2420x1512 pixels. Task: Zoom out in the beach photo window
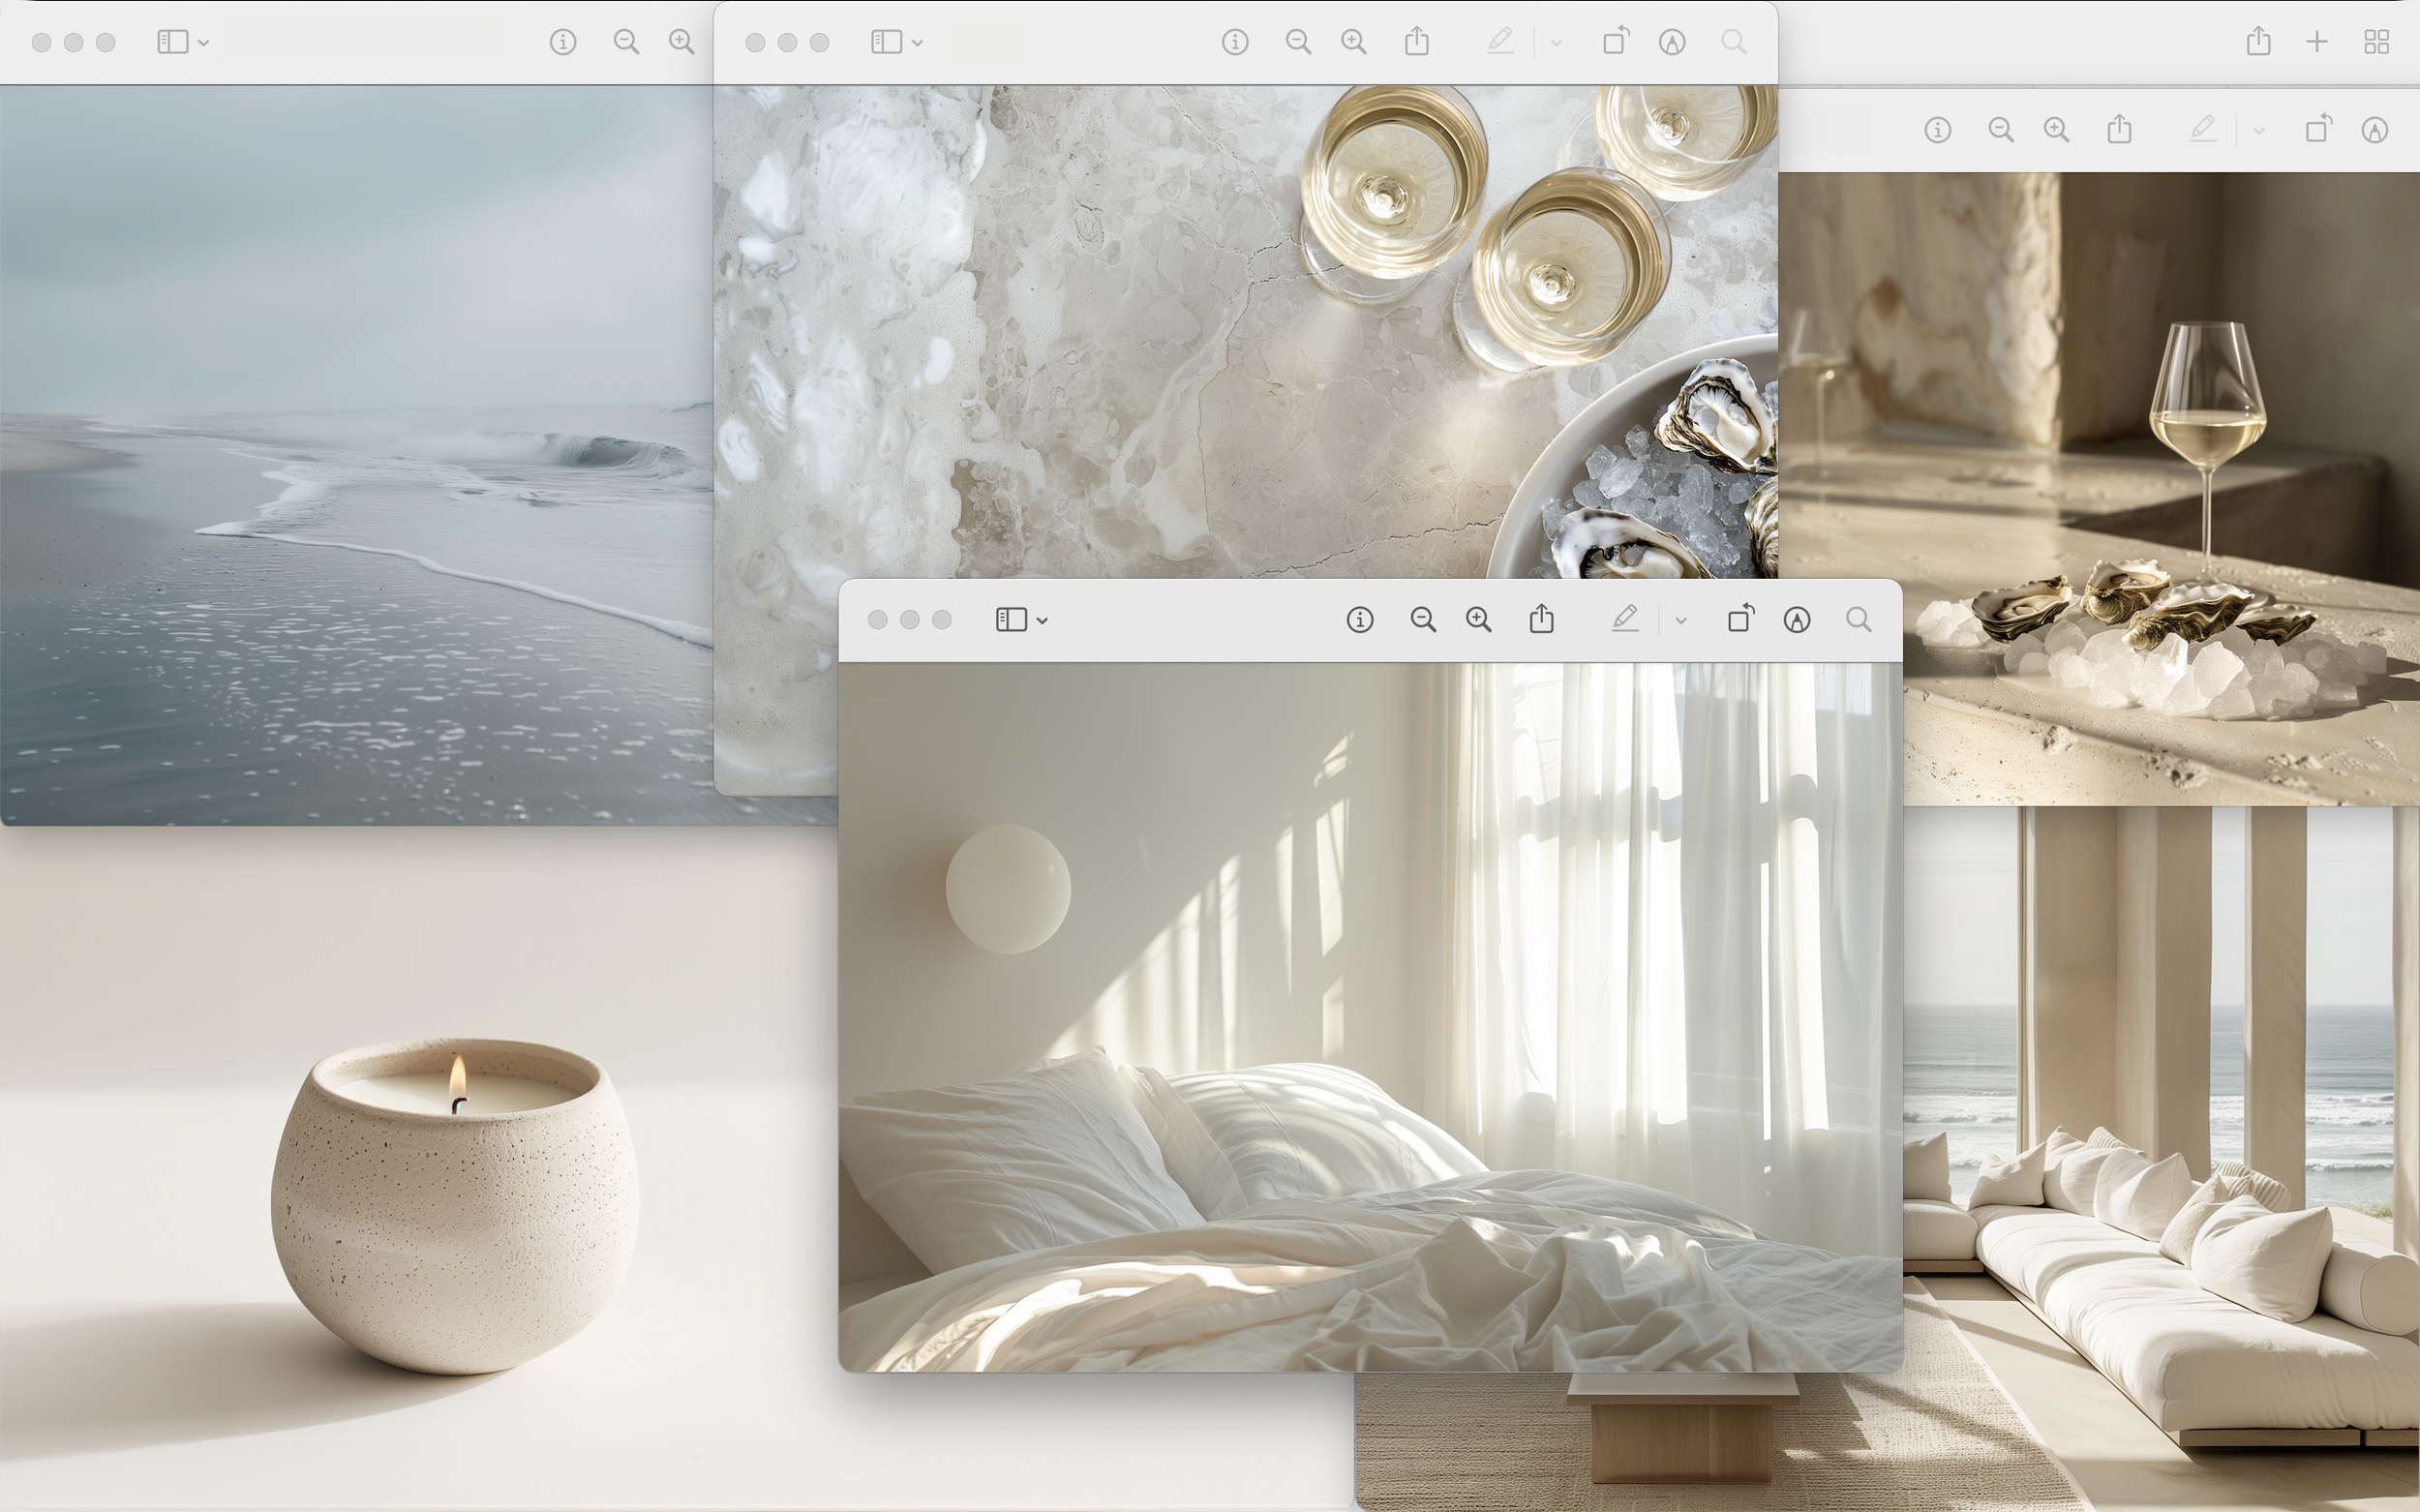626,42
